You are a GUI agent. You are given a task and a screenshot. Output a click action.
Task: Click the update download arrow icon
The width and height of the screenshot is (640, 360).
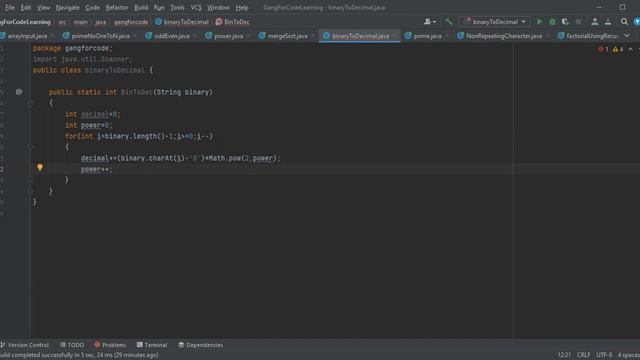608,22
